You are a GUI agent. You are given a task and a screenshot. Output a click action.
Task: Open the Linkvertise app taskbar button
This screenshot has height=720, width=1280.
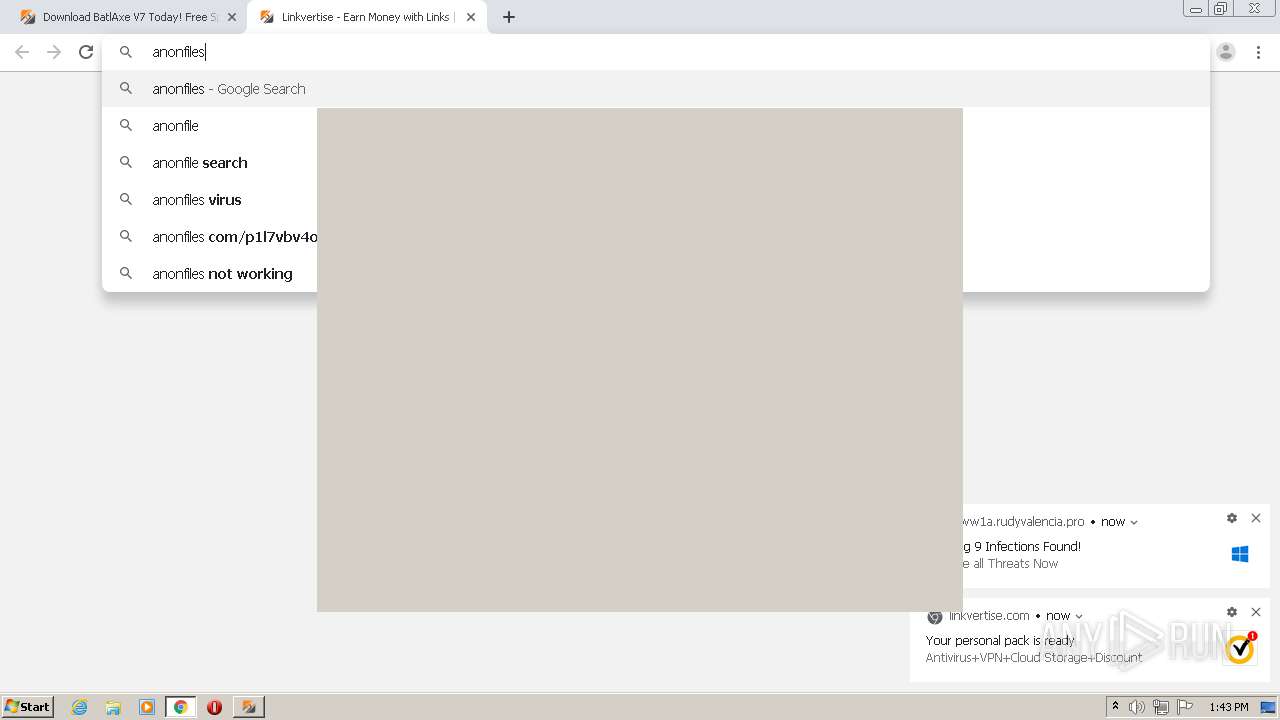pos(248,707)
